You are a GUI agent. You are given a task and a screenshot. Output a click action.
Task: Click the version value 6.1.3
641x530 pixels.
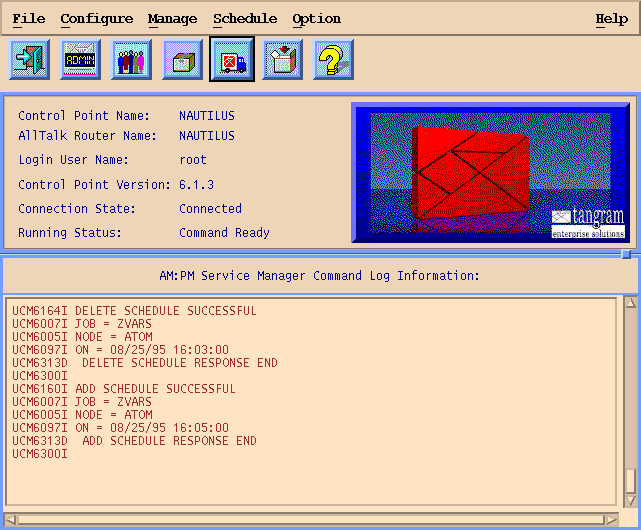196,185
